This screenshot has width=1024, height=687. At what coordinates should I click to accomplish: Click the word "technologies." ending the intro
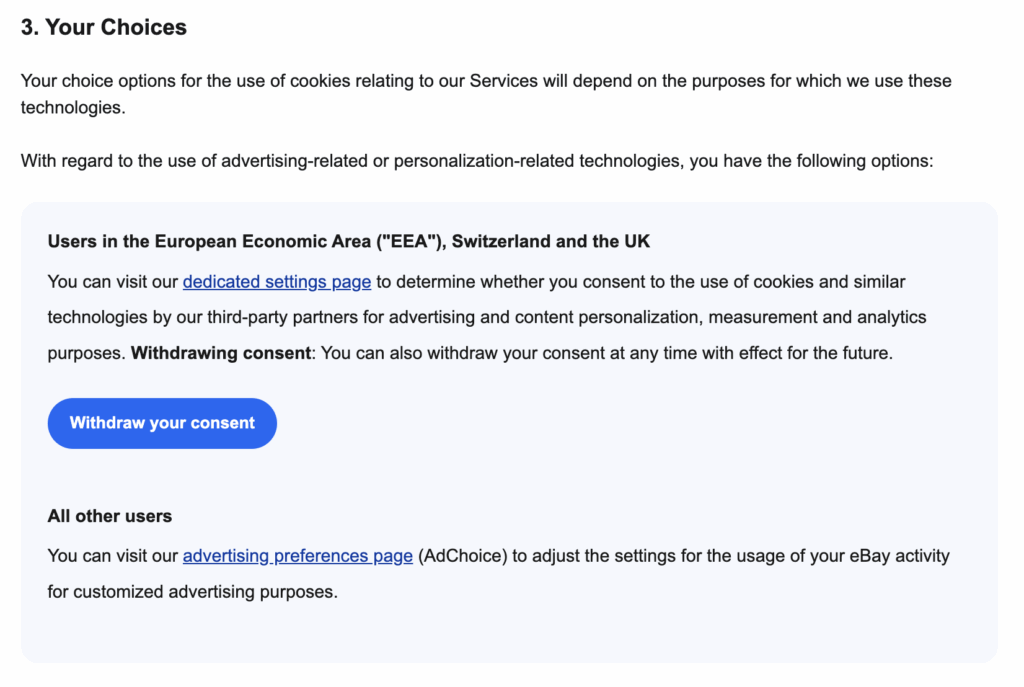[72, 107]
